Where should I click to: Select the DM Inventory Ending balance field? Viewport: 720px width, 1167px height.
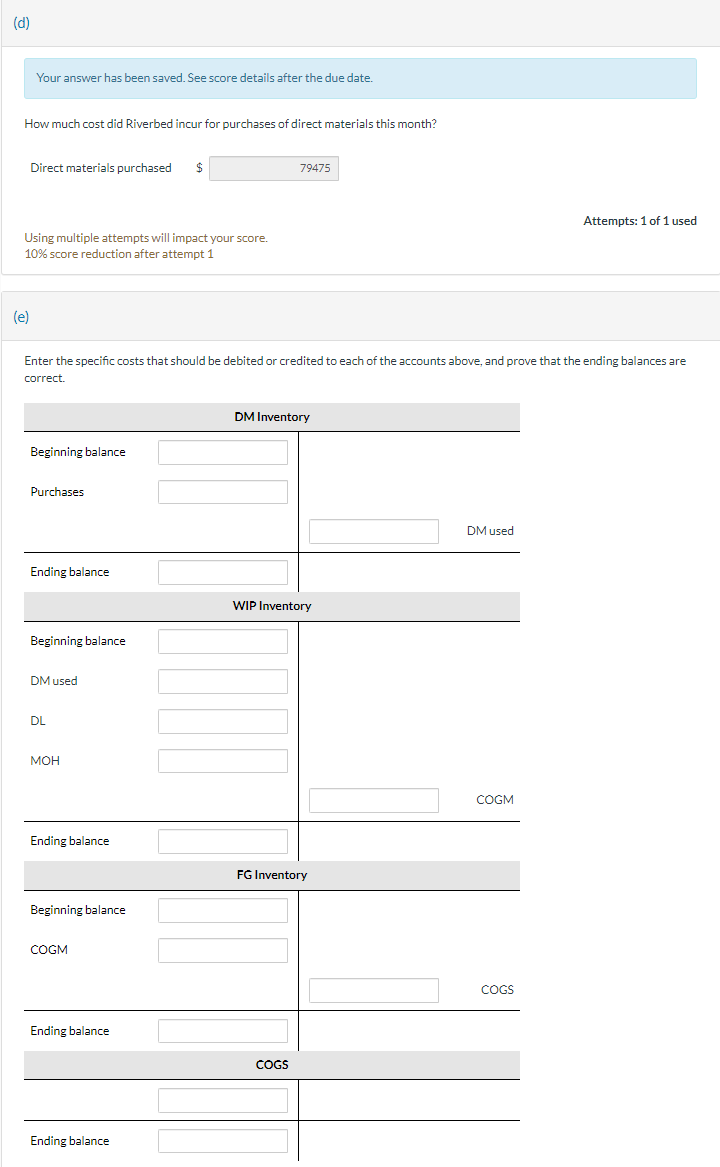point(222,571)
